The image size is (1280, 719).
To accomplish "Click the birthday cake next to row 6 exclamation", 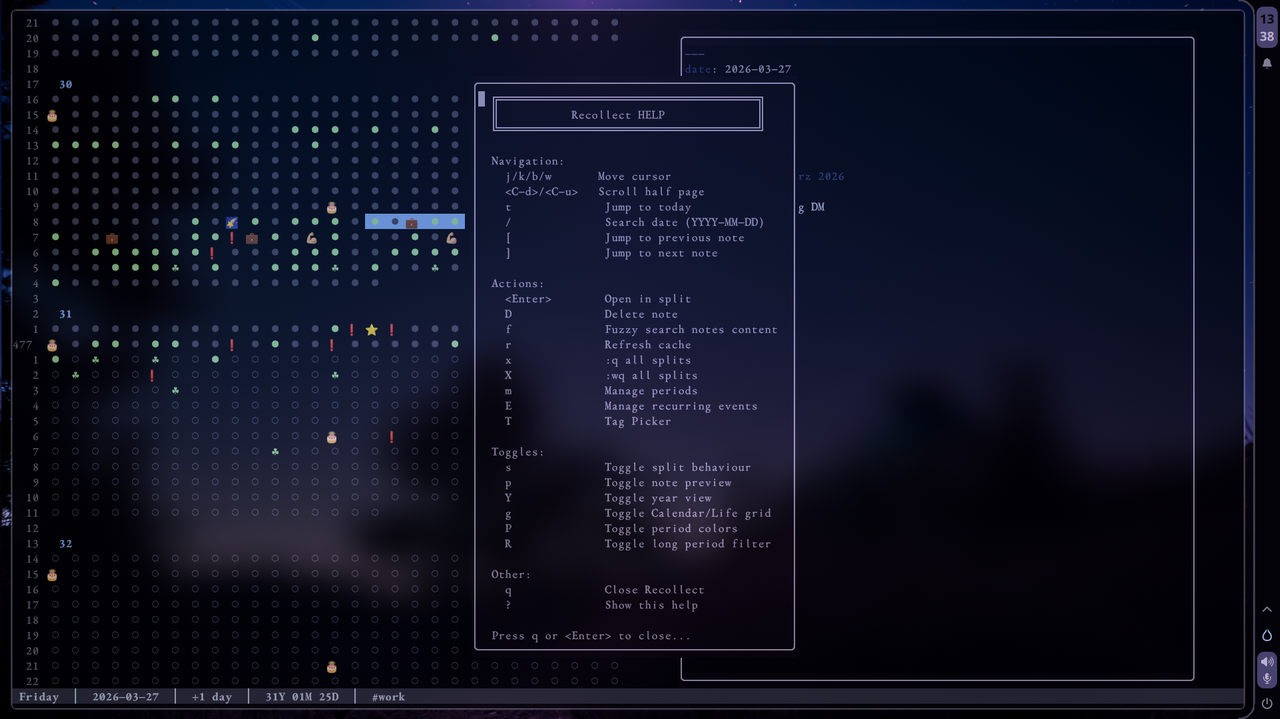I will coord(332,437).
